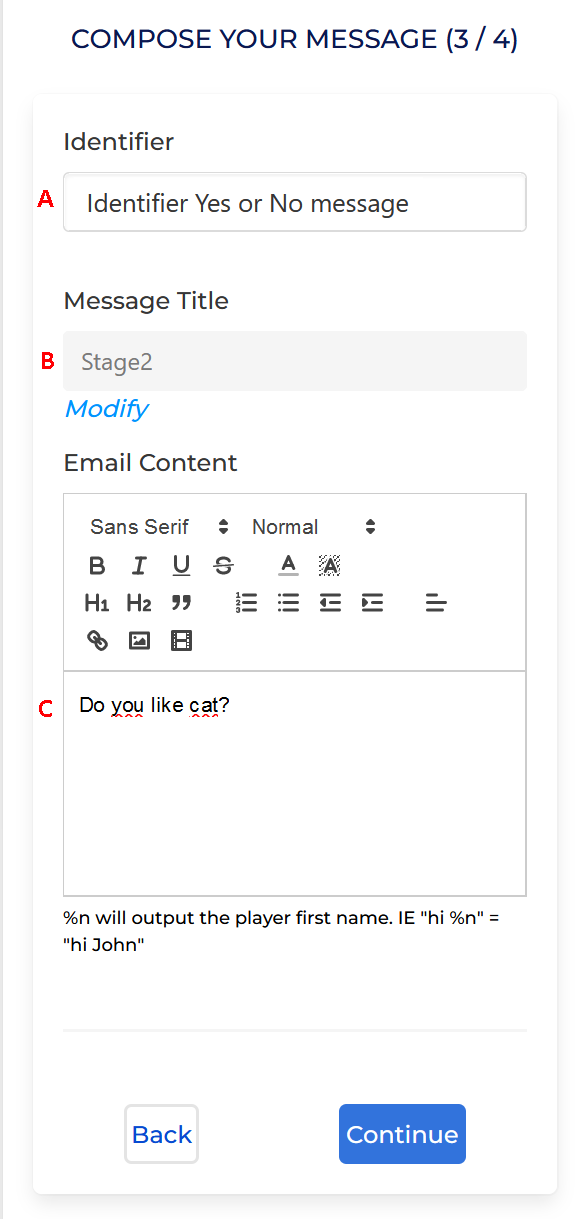This screenshot has width=586, height=1219.
Task: Open the Normal text size dropdown
Action: click(314, 527)
